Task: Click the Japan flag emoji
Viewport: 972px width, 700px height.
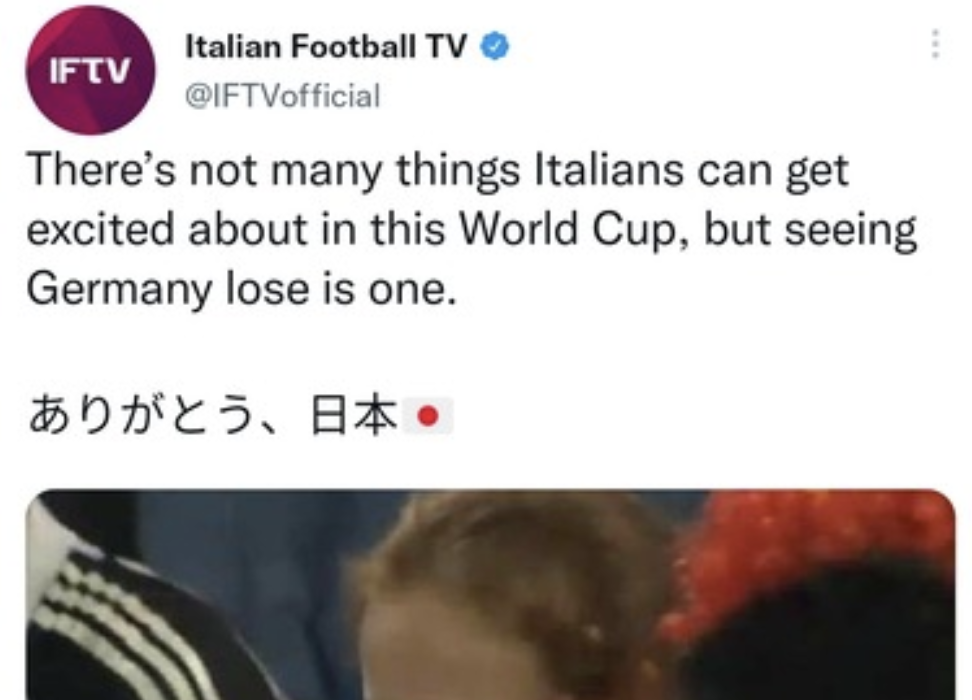Action: (x=428, y=416)
